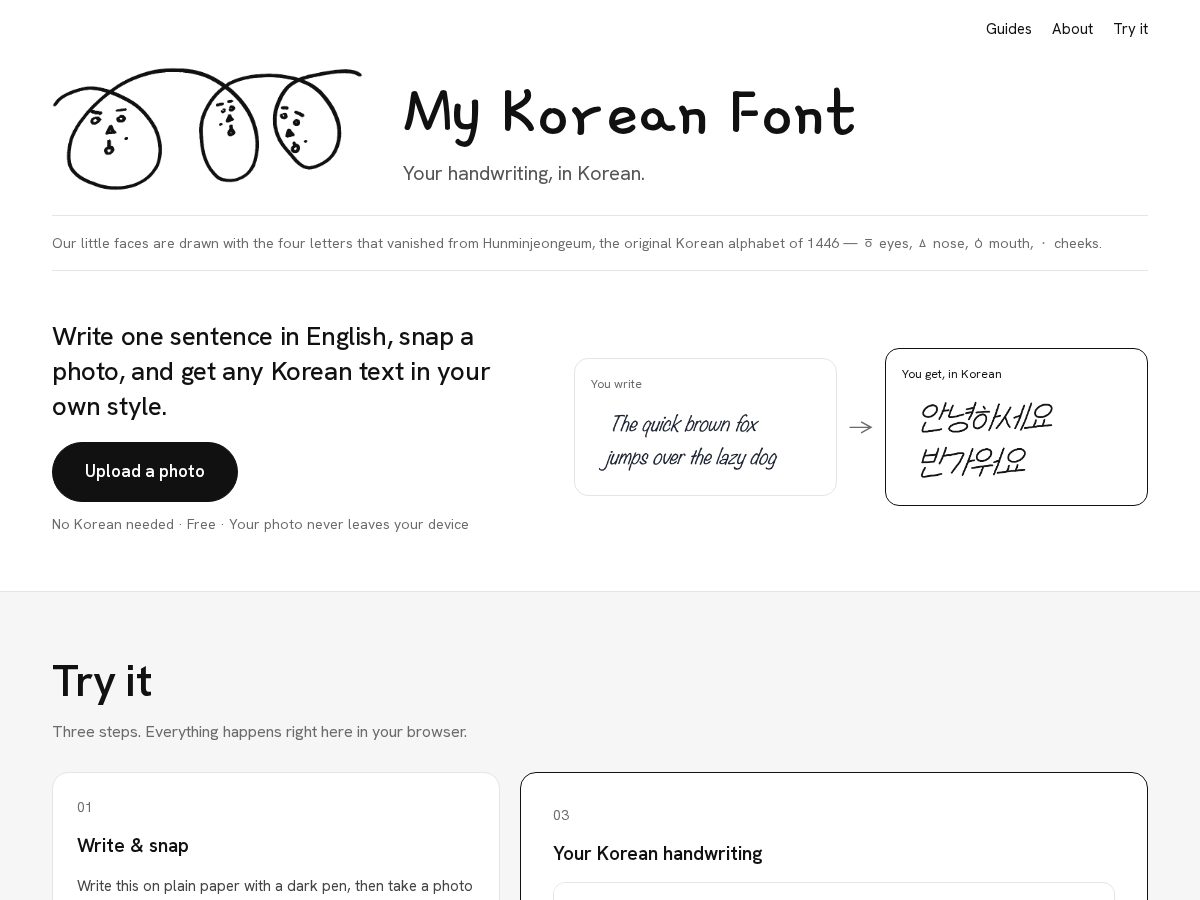Click the three faces logo drawing

click(207, 128)
